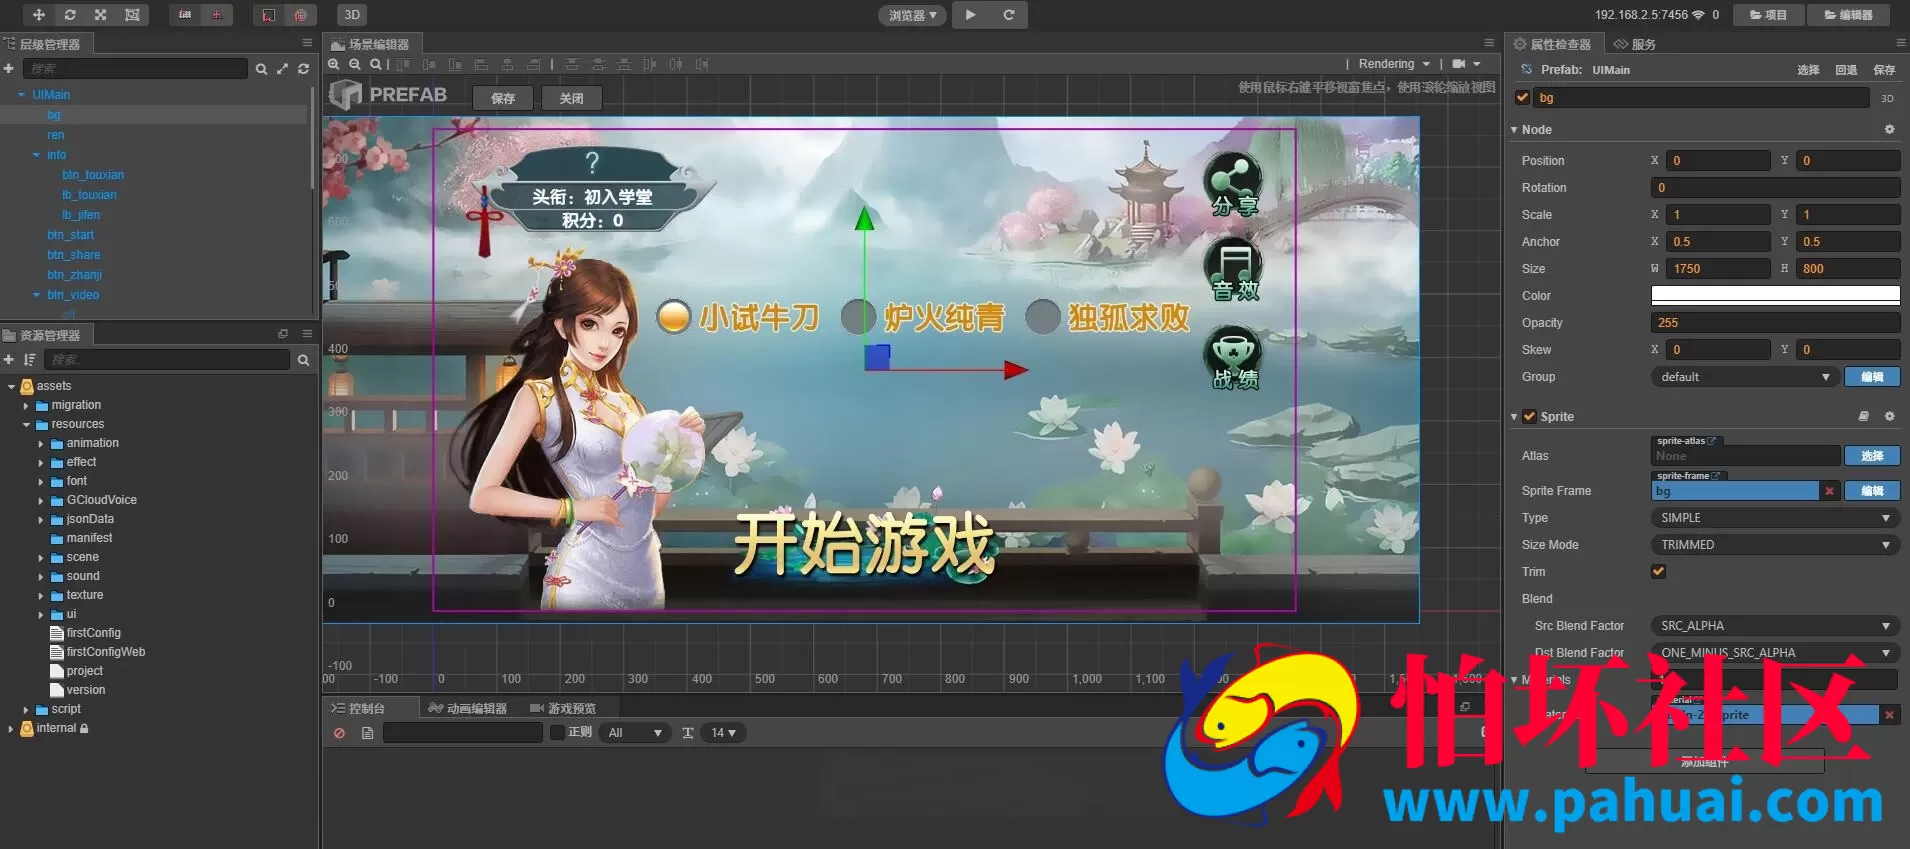Open the Sprite component help document icon
1910x849 pixels.
1864,416
